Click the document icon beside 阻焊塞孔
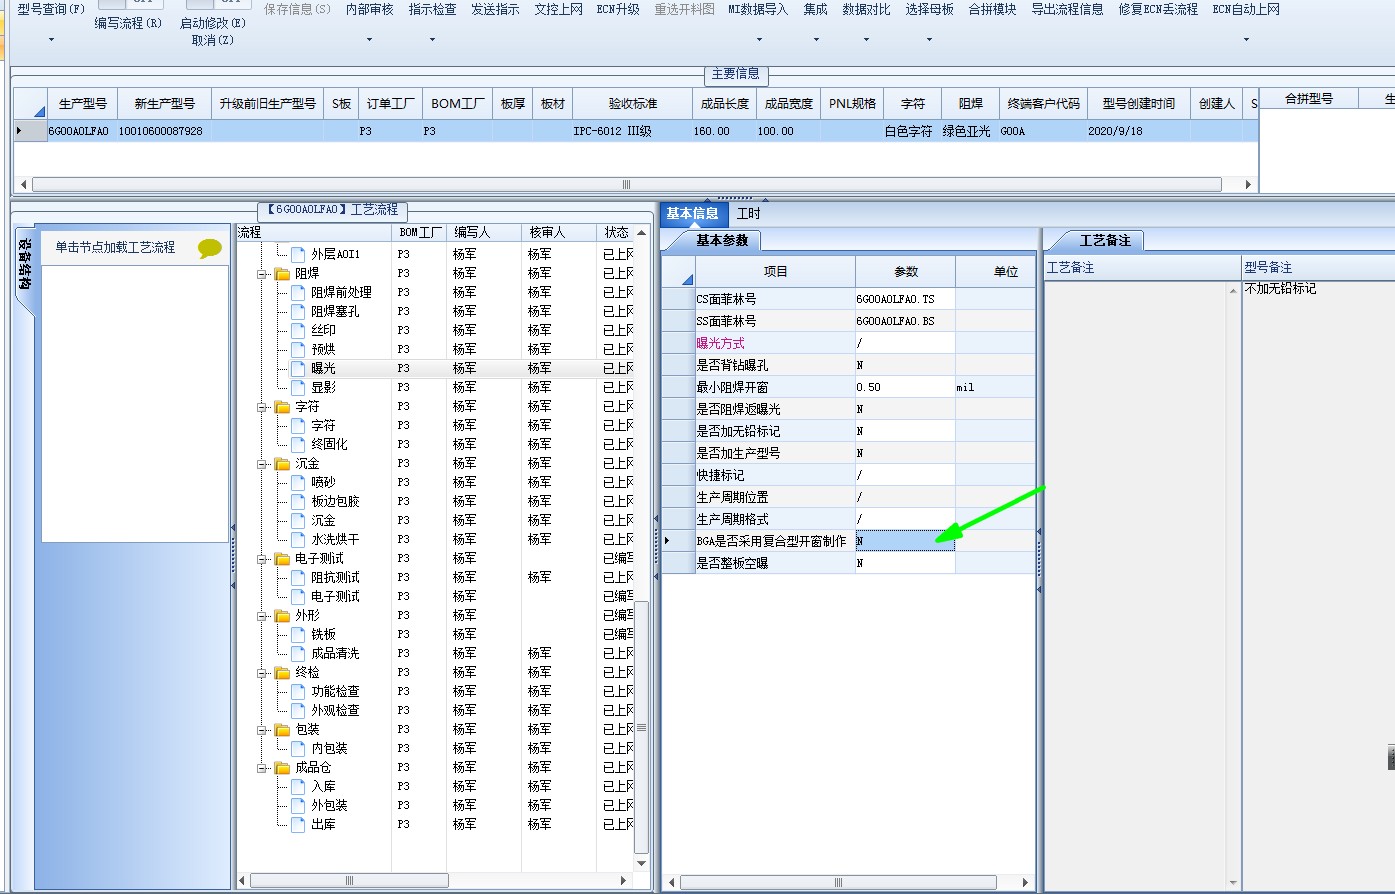 click(x=298, y=311)
